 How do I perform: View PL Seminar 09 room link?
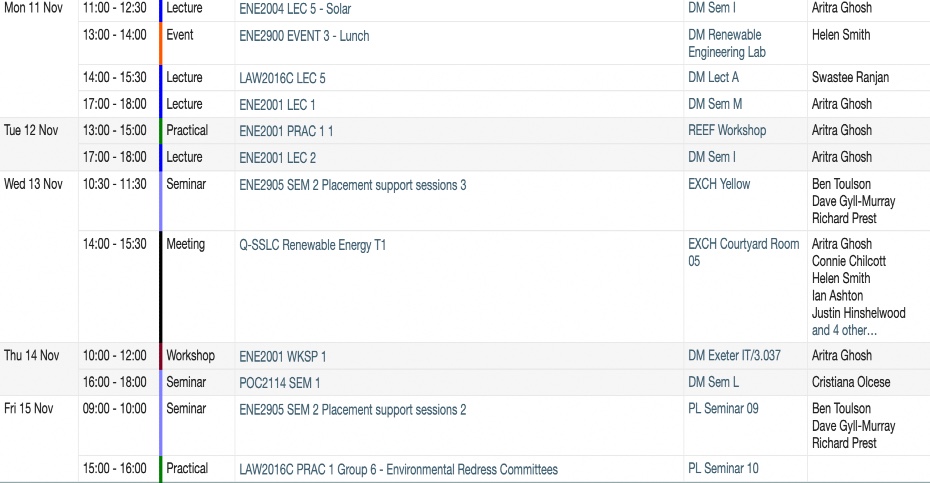point(723,408)
